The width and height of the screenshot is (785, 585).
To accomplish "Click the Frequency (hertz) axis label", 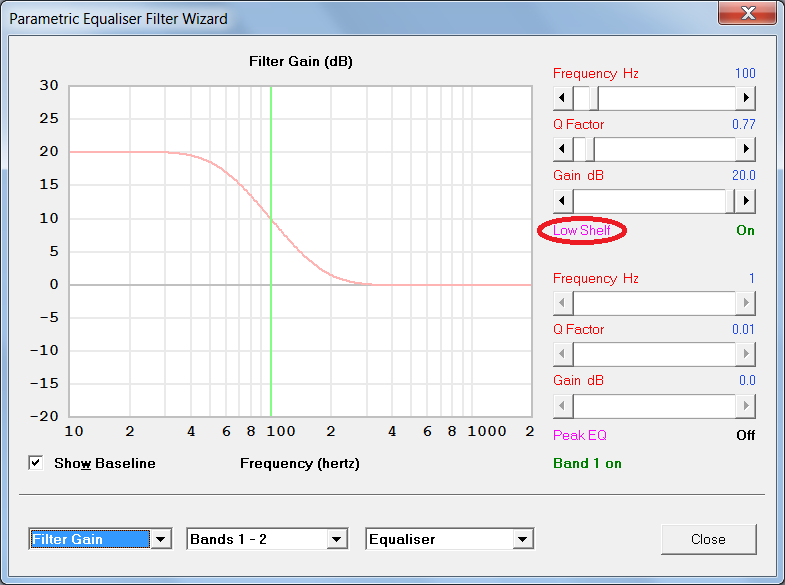I will coord(300,463).
